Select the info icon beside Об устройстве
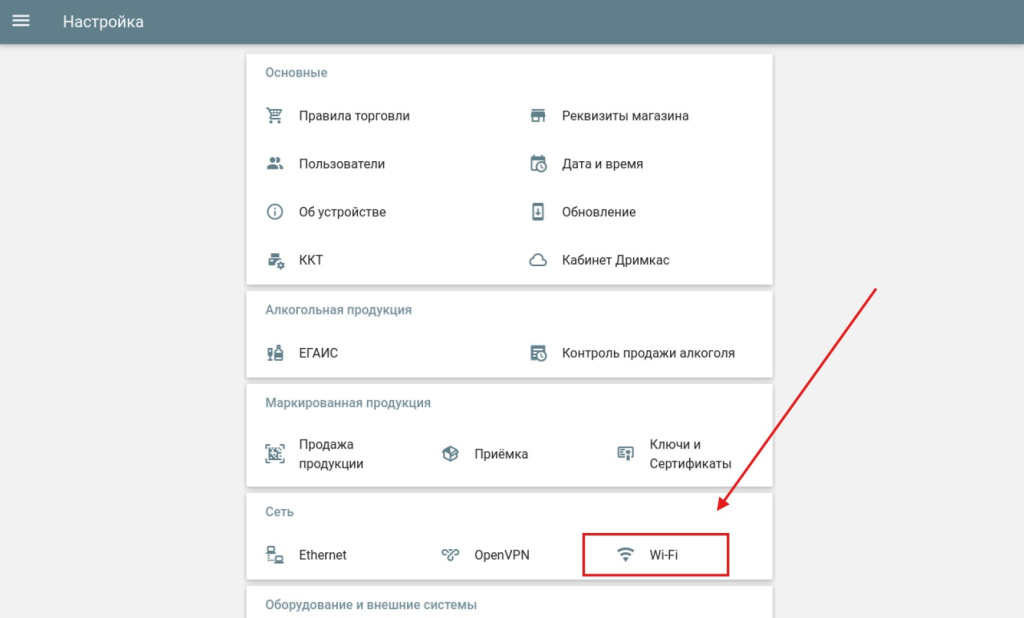1024x618 pixels. pyautogui.click(x=275, y=211)
